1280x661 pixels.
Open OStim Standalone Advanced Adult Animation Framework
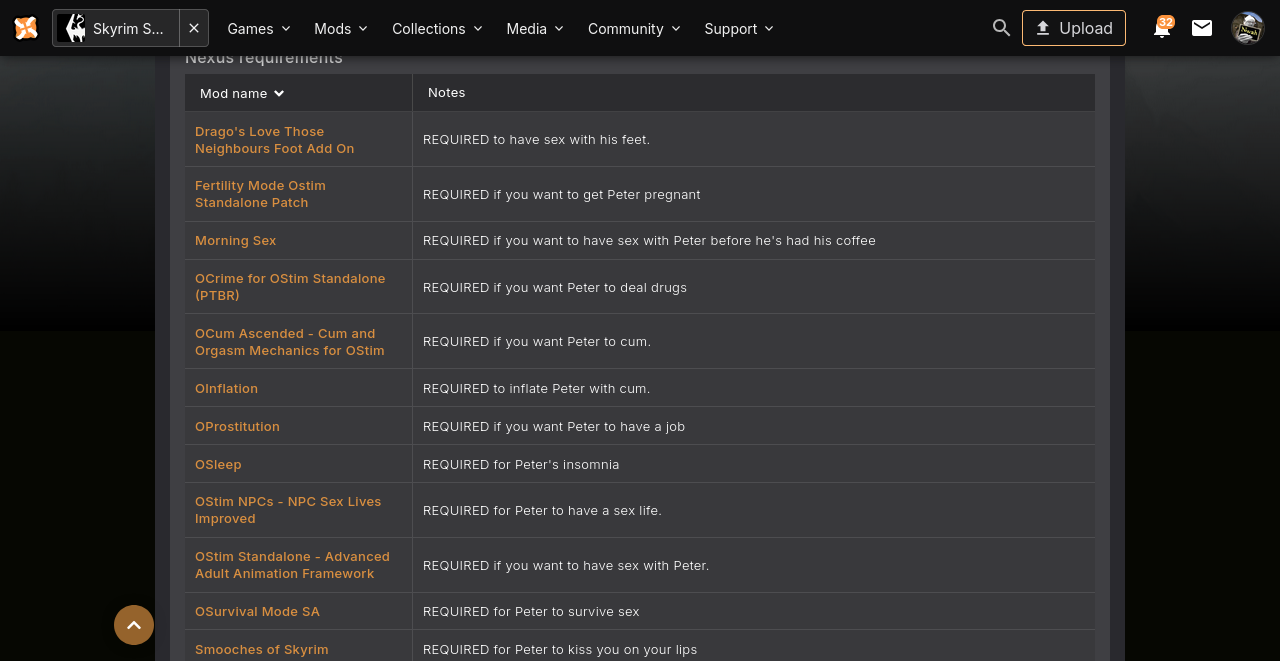(x=292, y=565)
